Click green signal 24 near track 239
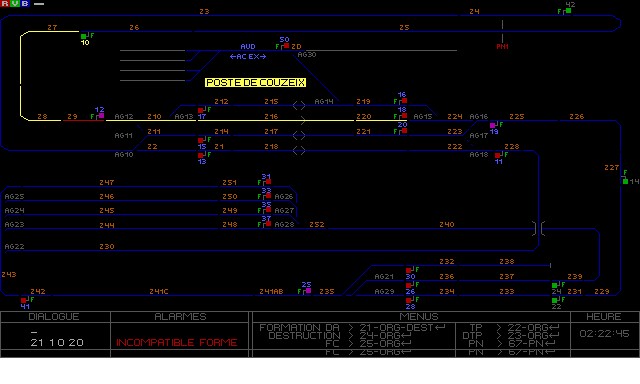 click(x=554, y=285)
